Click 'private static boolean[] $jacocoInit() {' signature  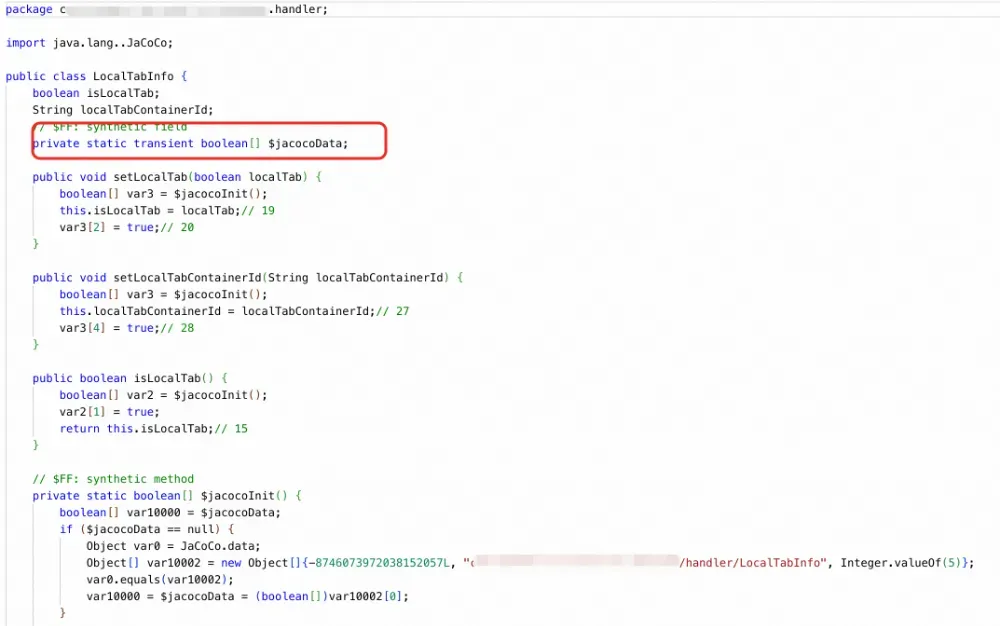(x=167, y=496)
